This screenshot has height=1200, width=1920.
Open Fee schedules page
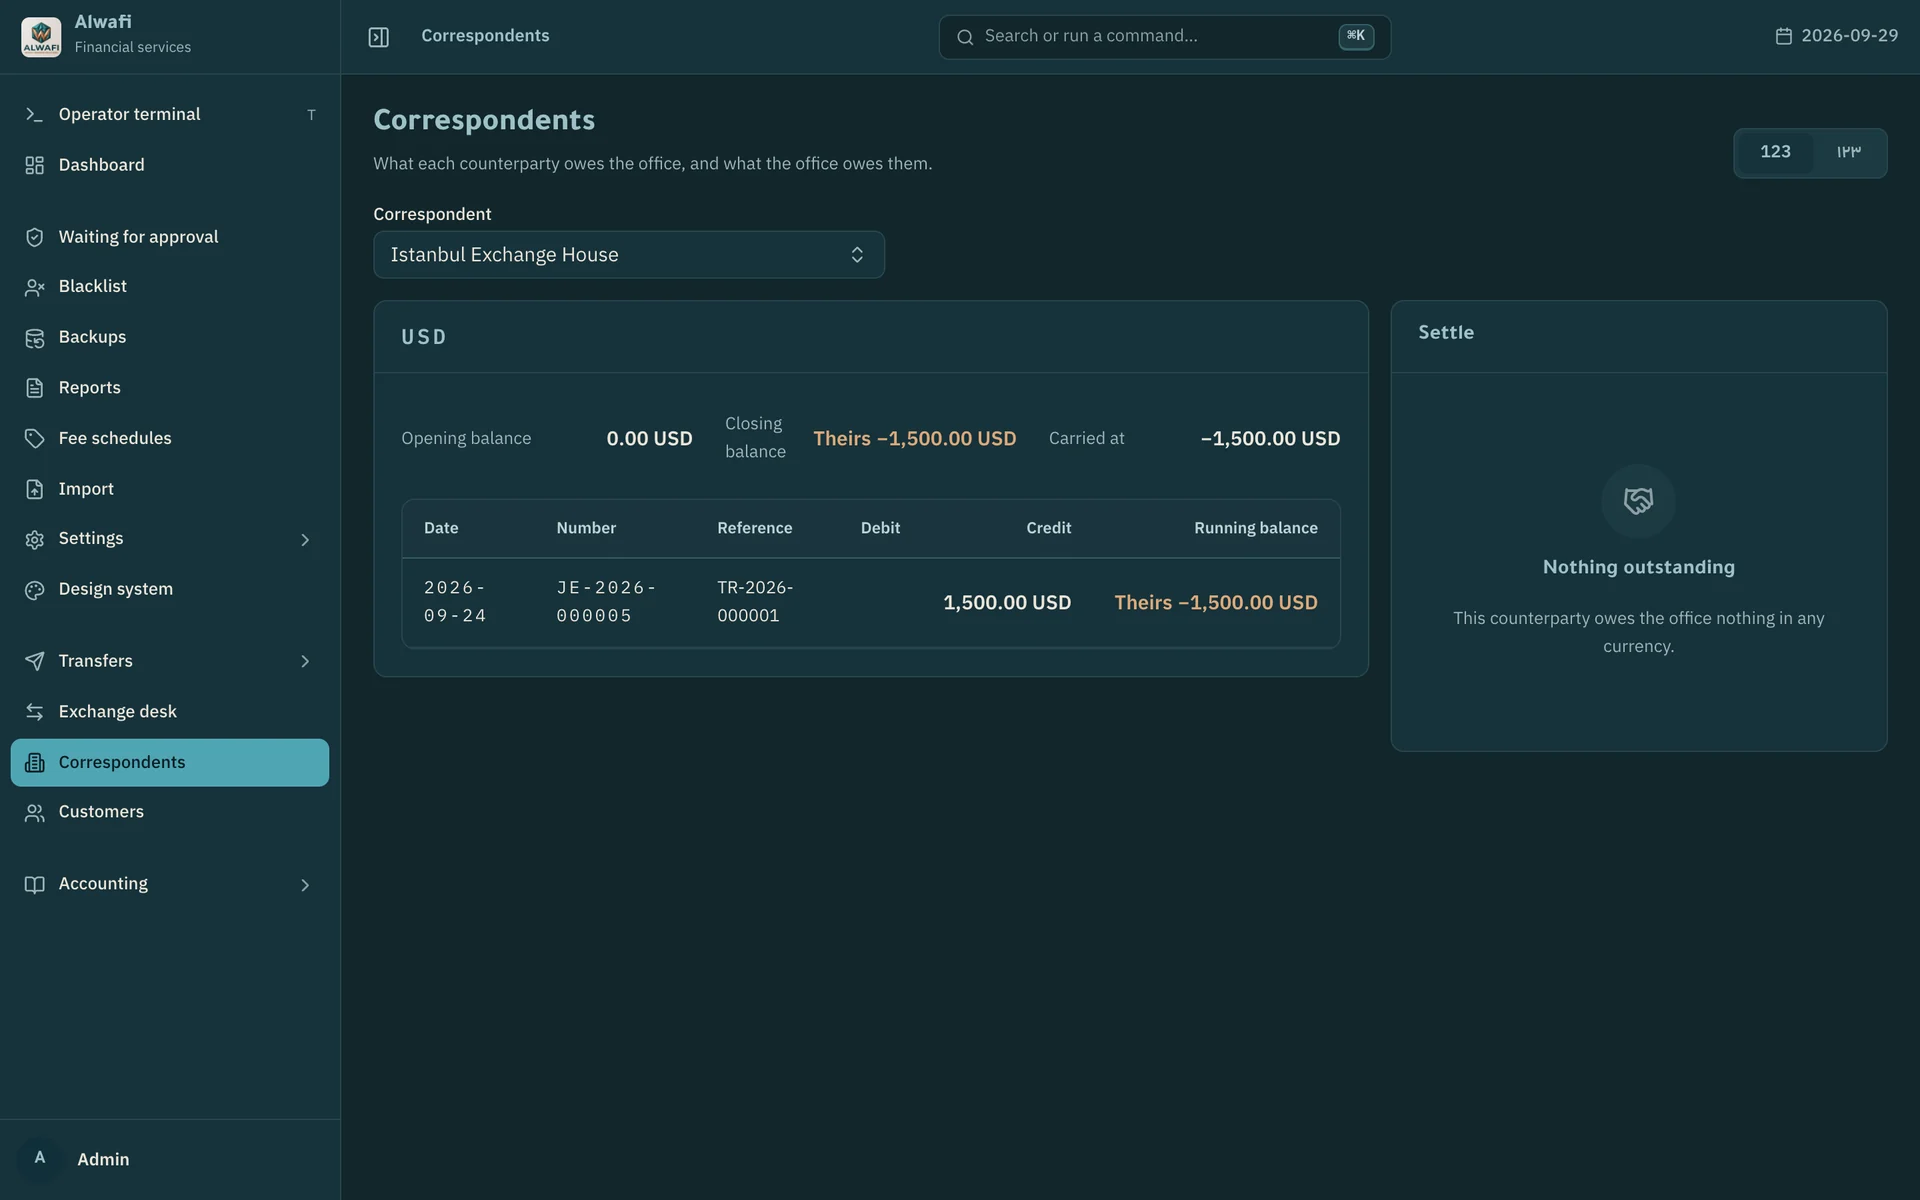pyautogui.click(x=170, y=439)
